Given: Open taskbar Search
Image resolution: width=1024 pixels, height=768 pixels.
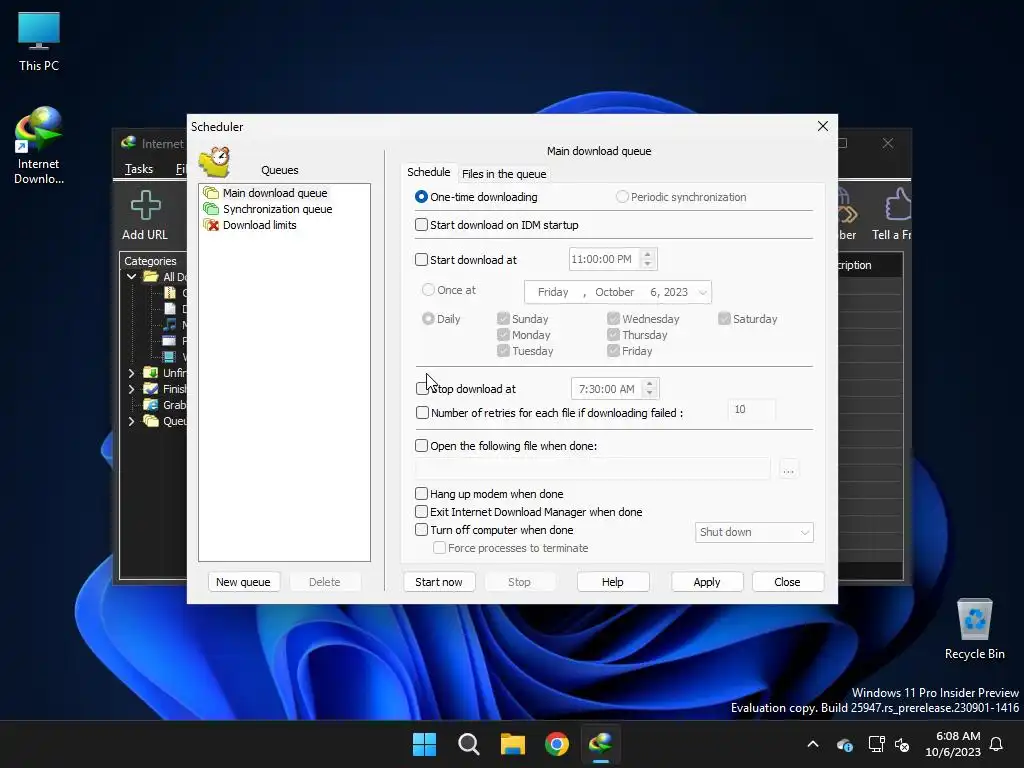Looking at the screenshot, I should pos(468,744).
